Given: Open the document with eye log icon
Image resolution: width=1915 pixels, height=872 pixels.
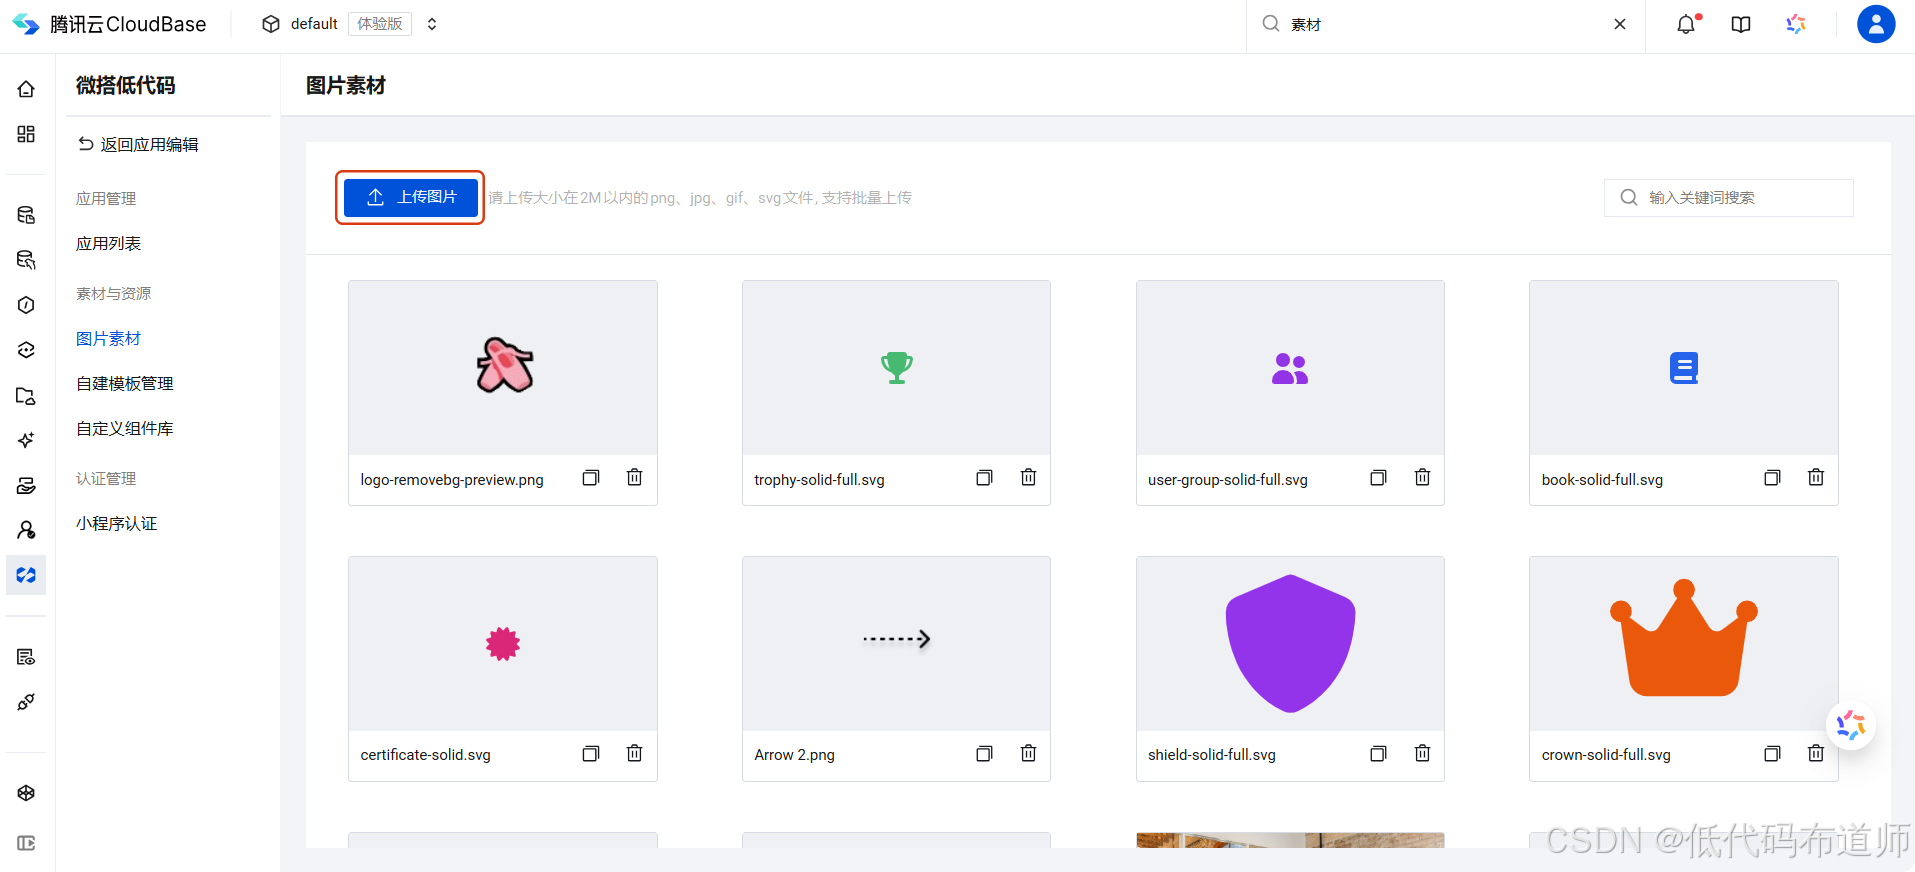Looking at the screenshot, I should coord(26,657).
